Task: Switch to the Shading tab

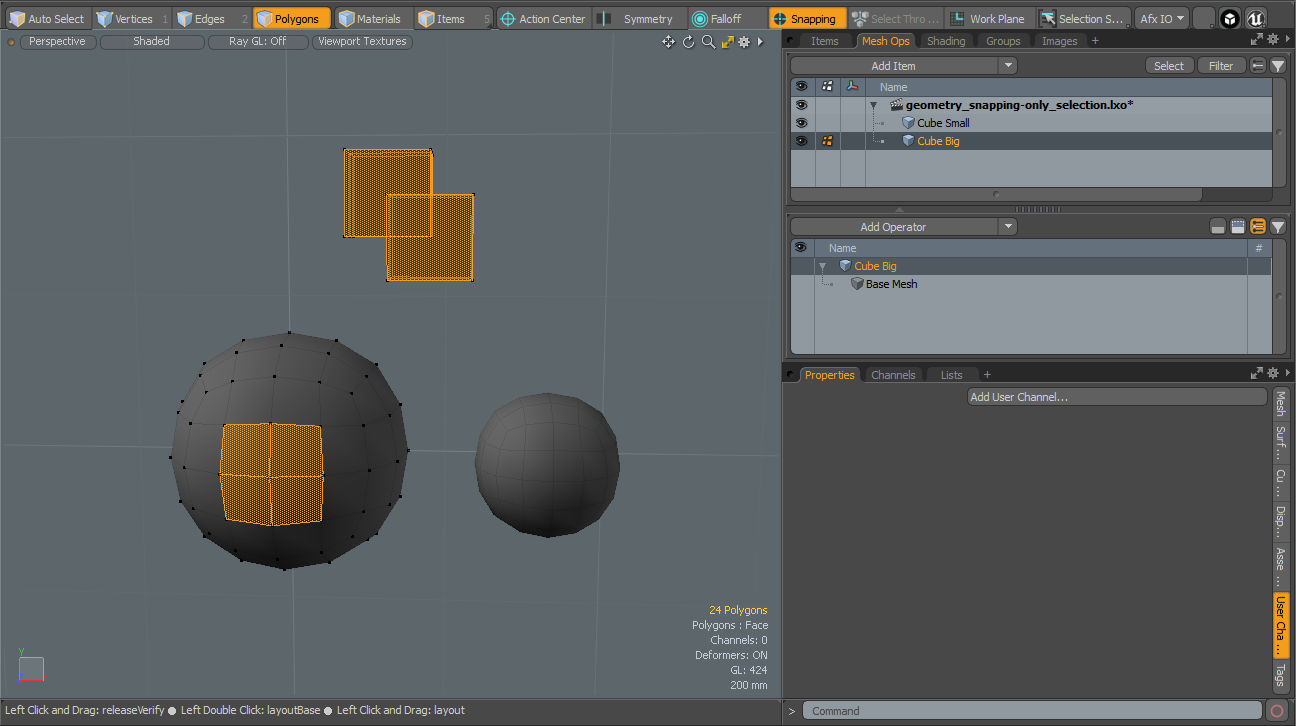Action: [x=945, y=41]
